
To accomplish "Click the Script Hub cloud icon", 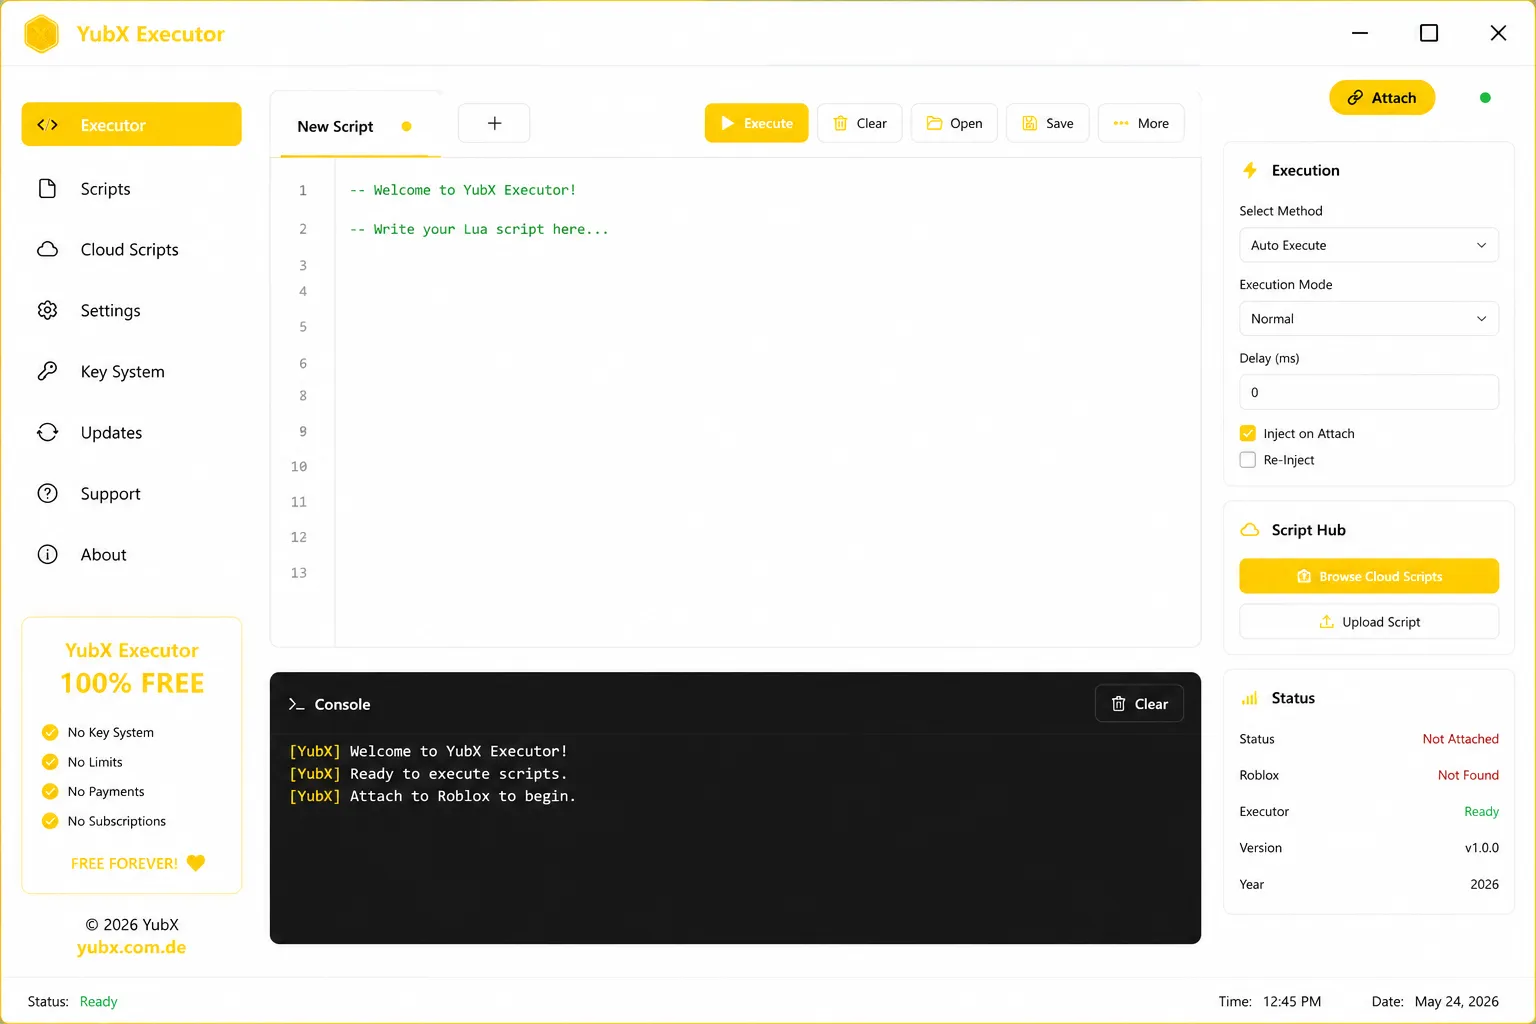I will (1250, 530).
